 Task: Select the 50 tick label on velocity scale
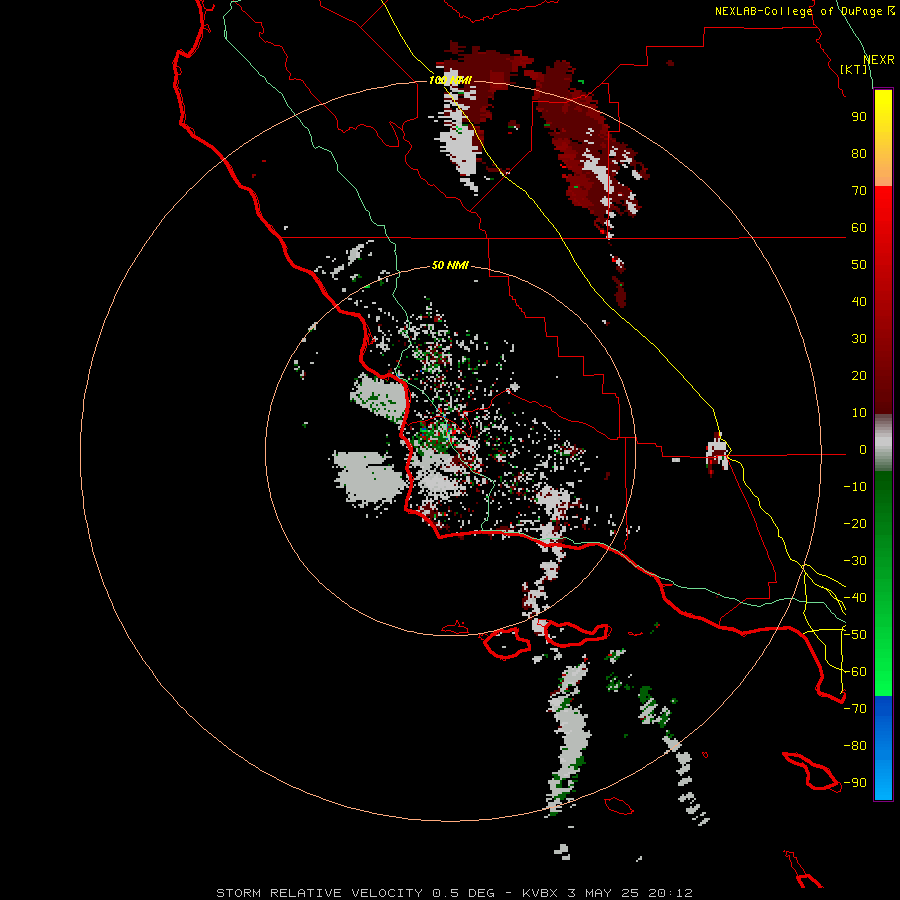click(859, 265)
